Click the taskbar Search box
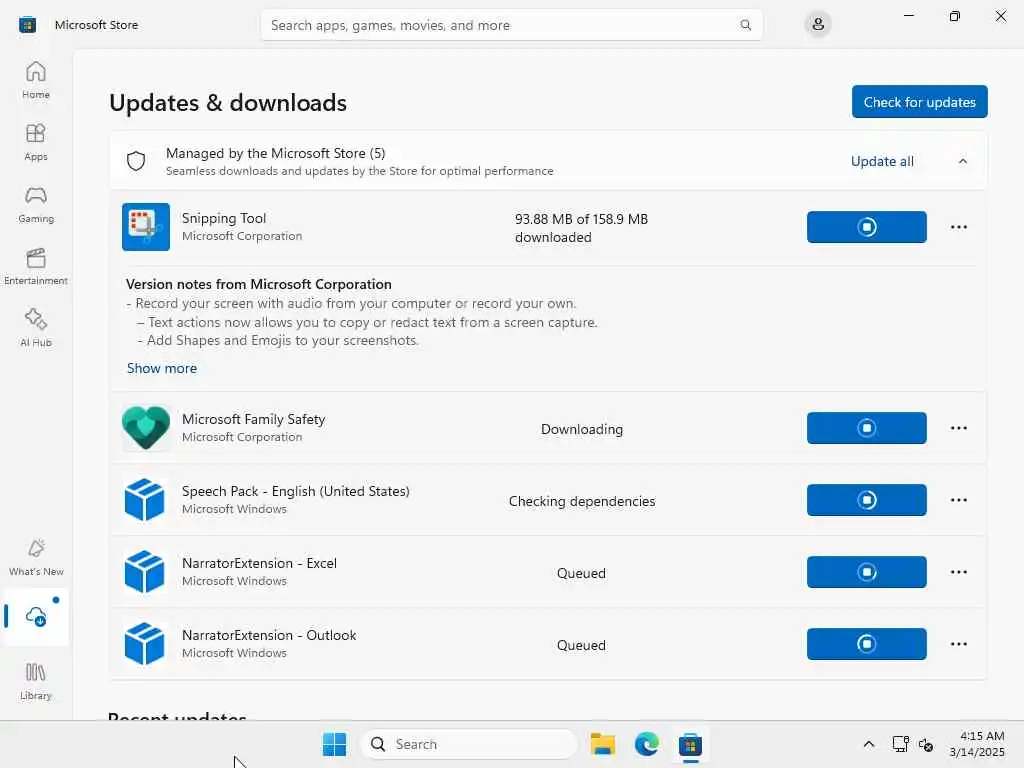The width and height of the screenshot is (1024, 768). (x=468, y=744)
